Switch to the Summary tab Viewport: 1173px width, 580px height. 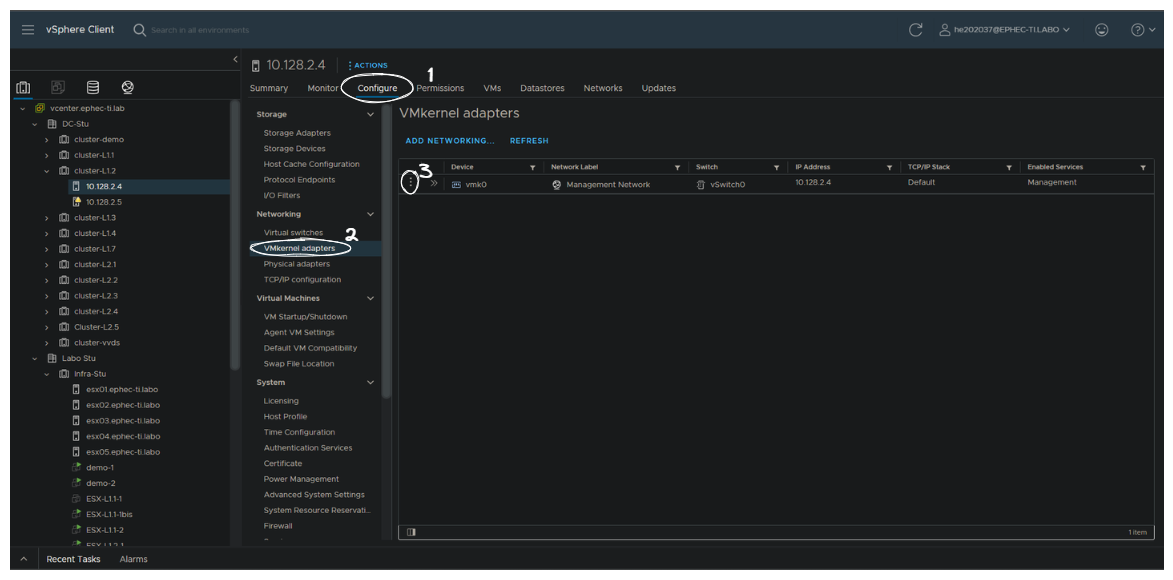coord(269,88)
